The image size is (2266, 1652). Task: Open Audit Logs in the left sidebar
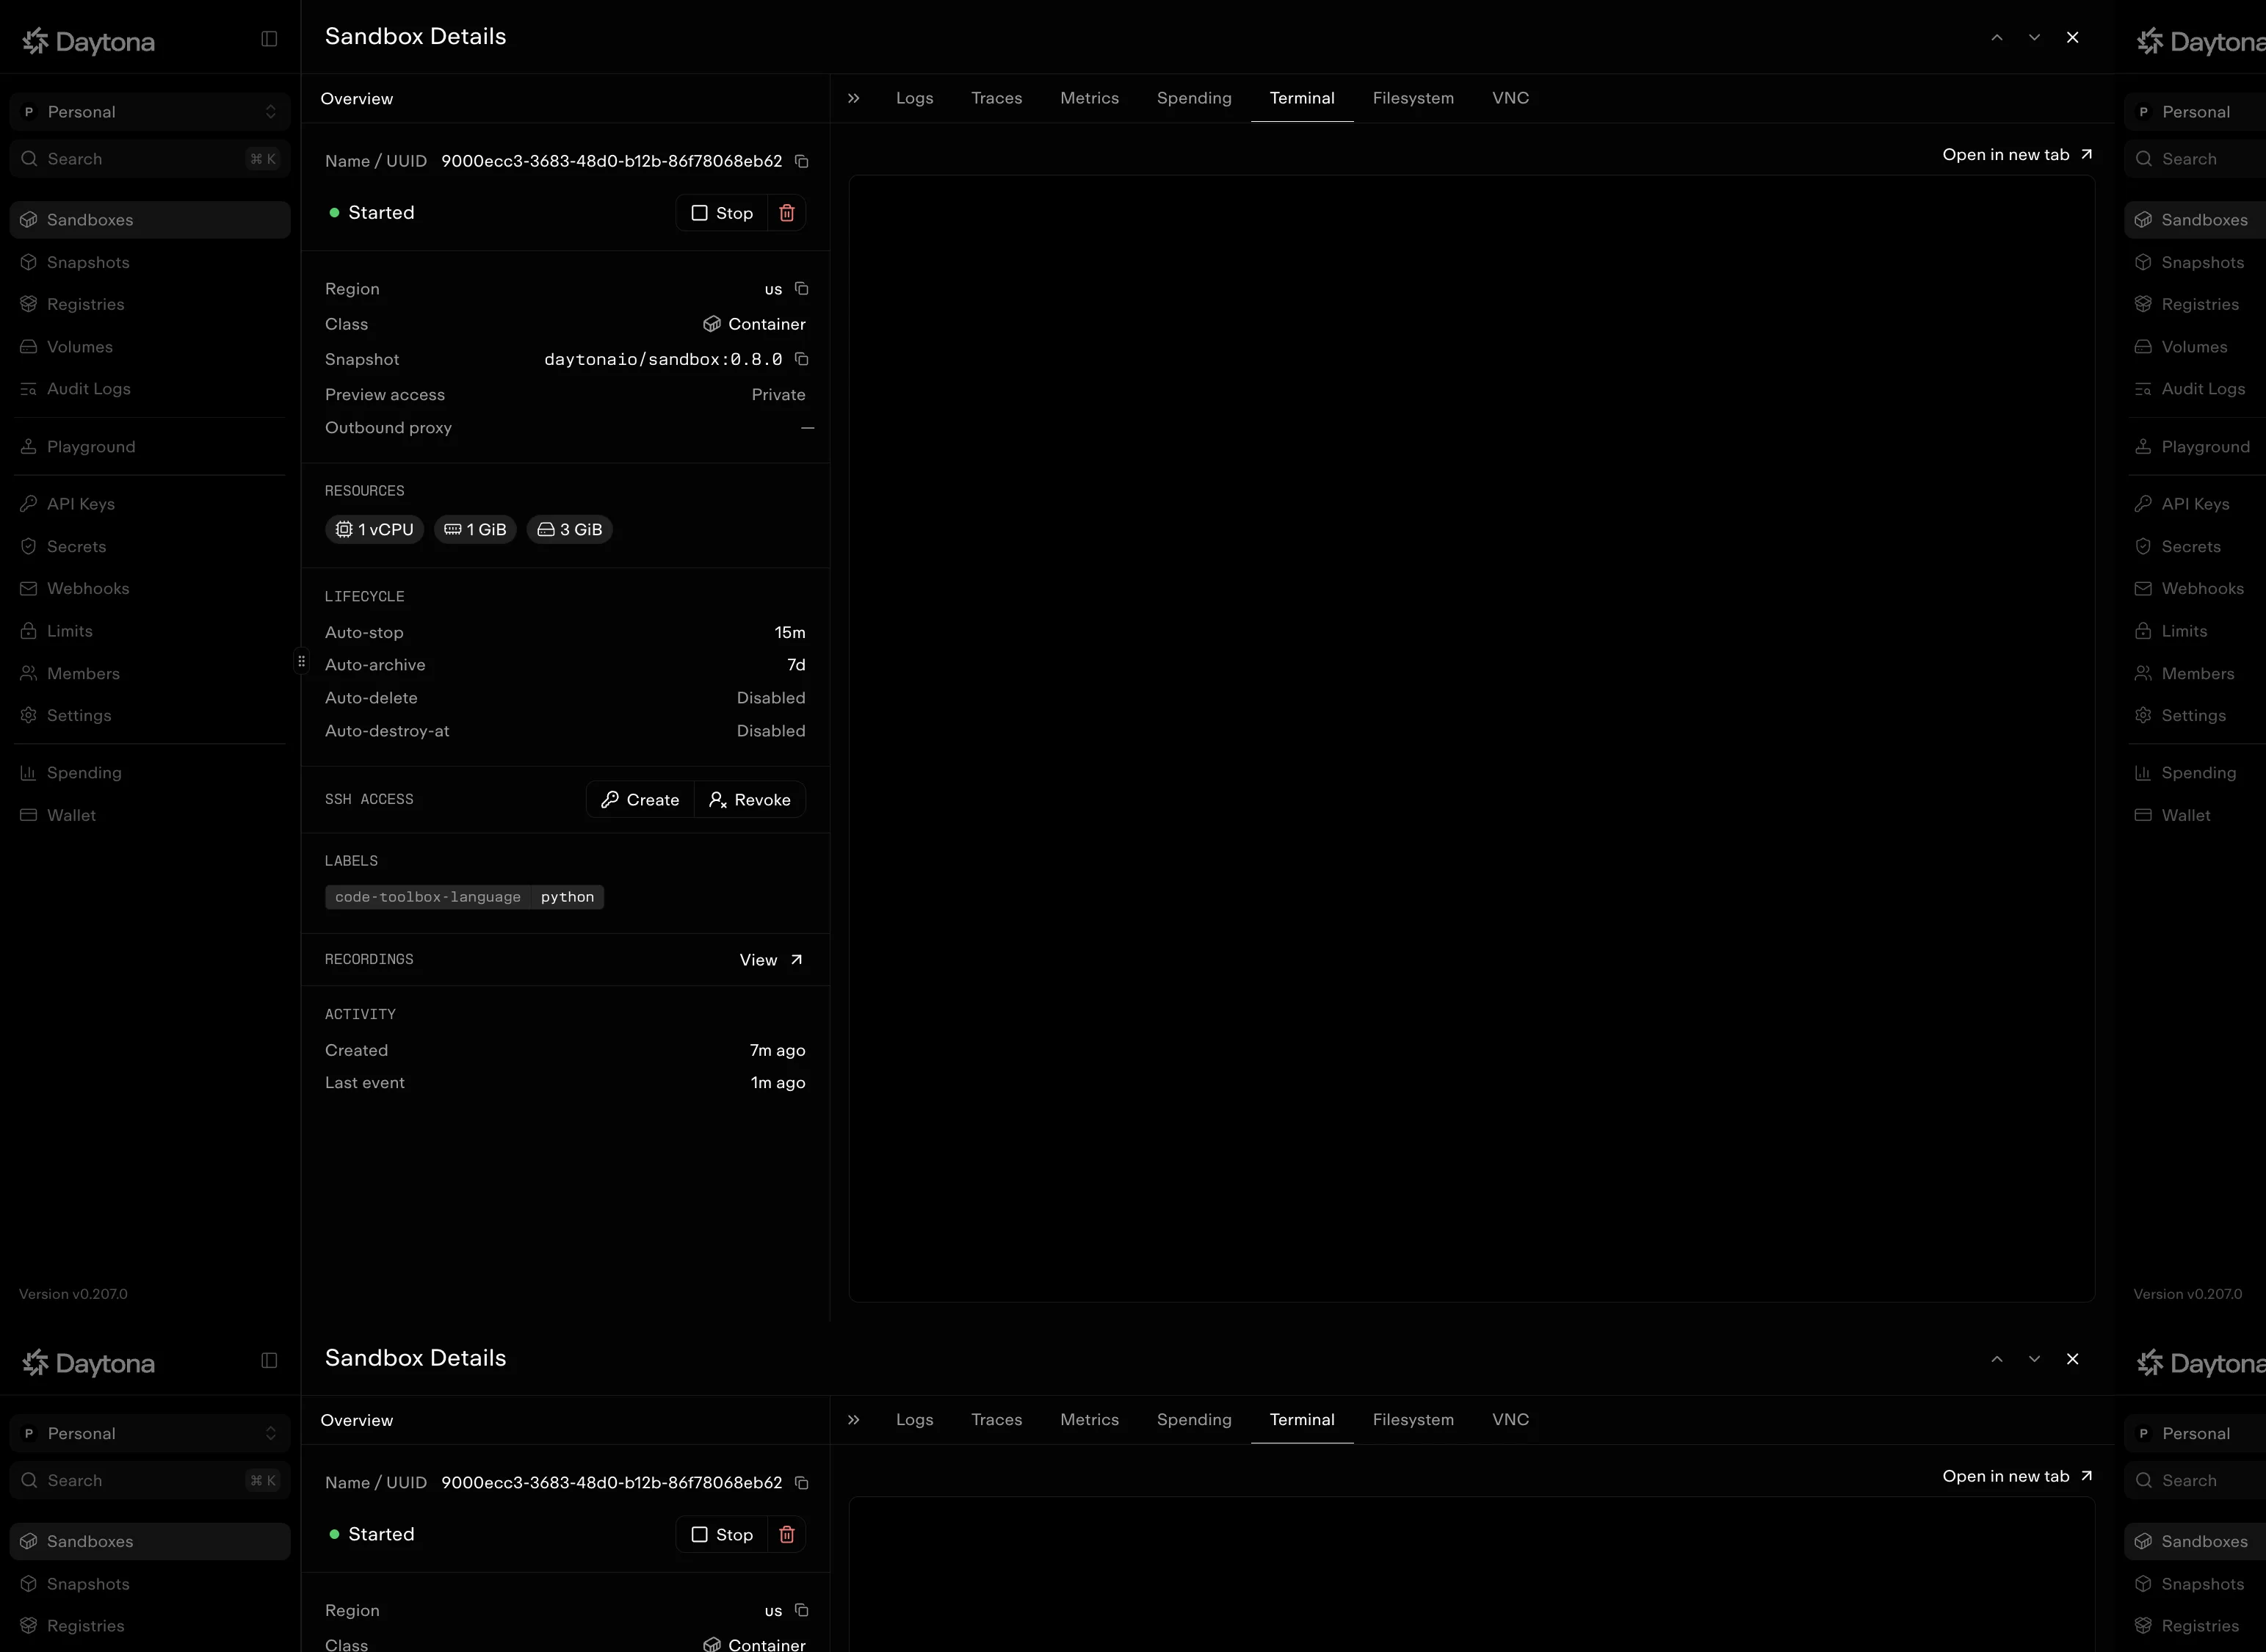(x=150, y=389)
